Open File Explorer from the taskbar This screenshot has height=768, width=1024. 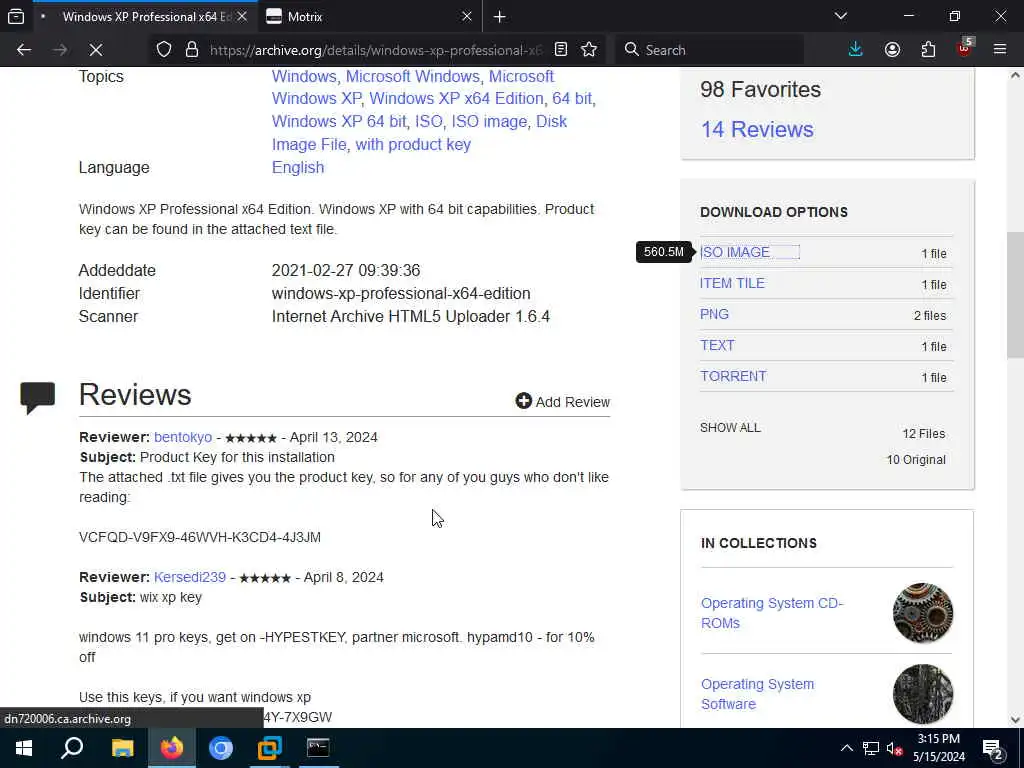click(122, 748)
